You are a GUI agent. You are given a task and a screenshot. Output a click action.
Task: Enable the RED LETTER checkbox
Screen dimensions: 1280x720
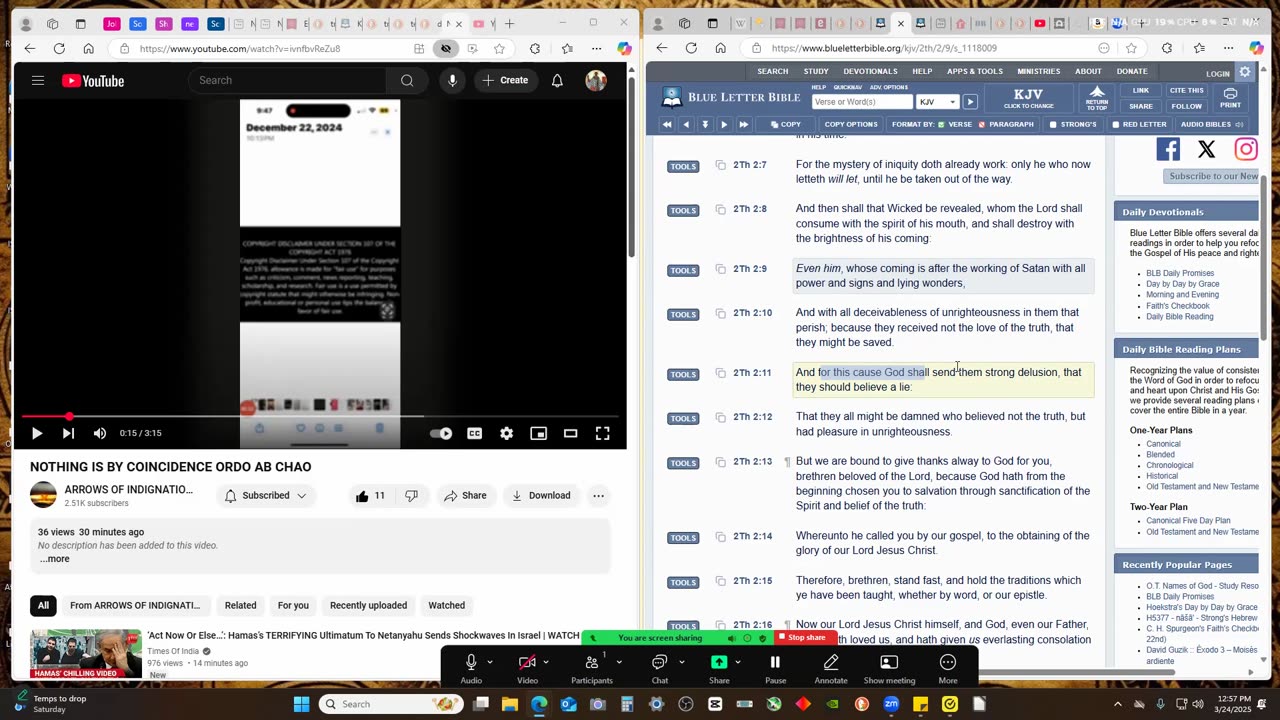1138,125
